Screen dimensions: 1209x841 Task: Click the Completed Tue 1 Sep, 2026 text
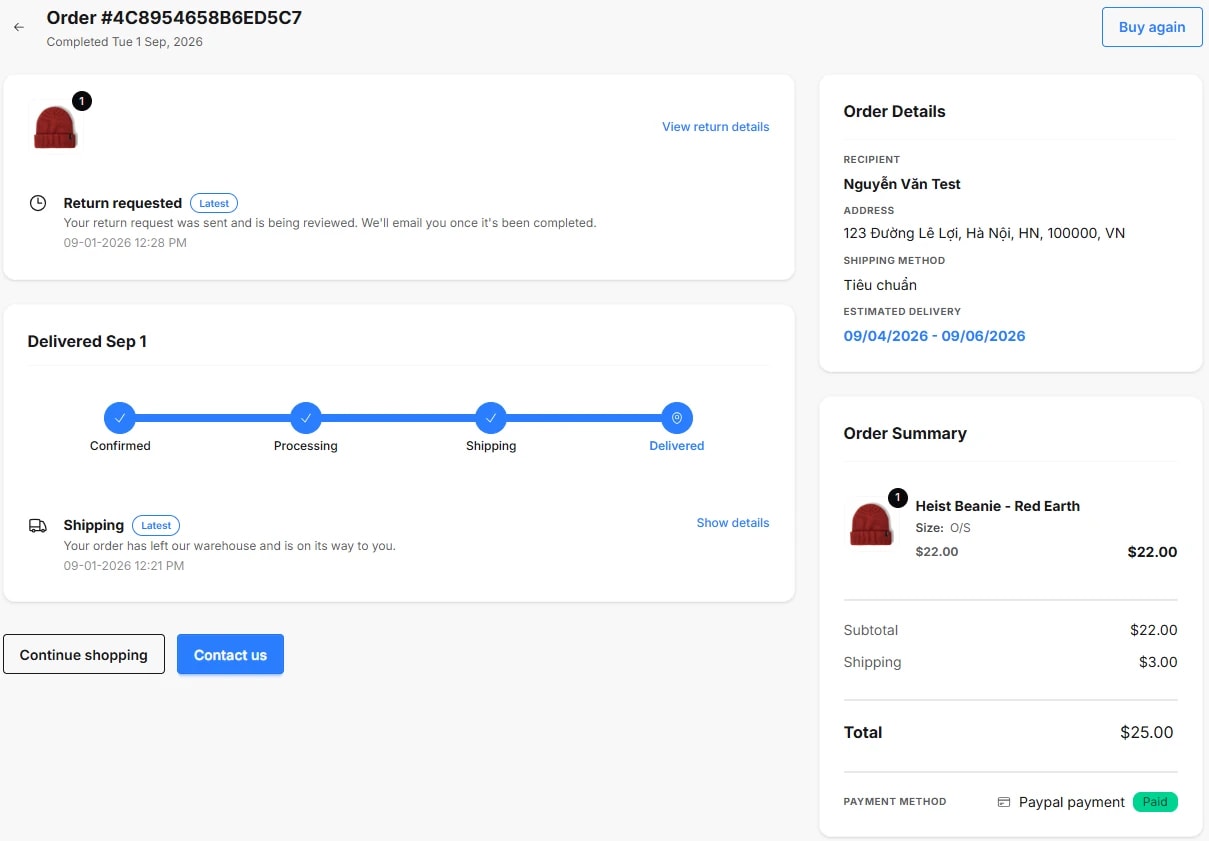click(x=125, y=42)
